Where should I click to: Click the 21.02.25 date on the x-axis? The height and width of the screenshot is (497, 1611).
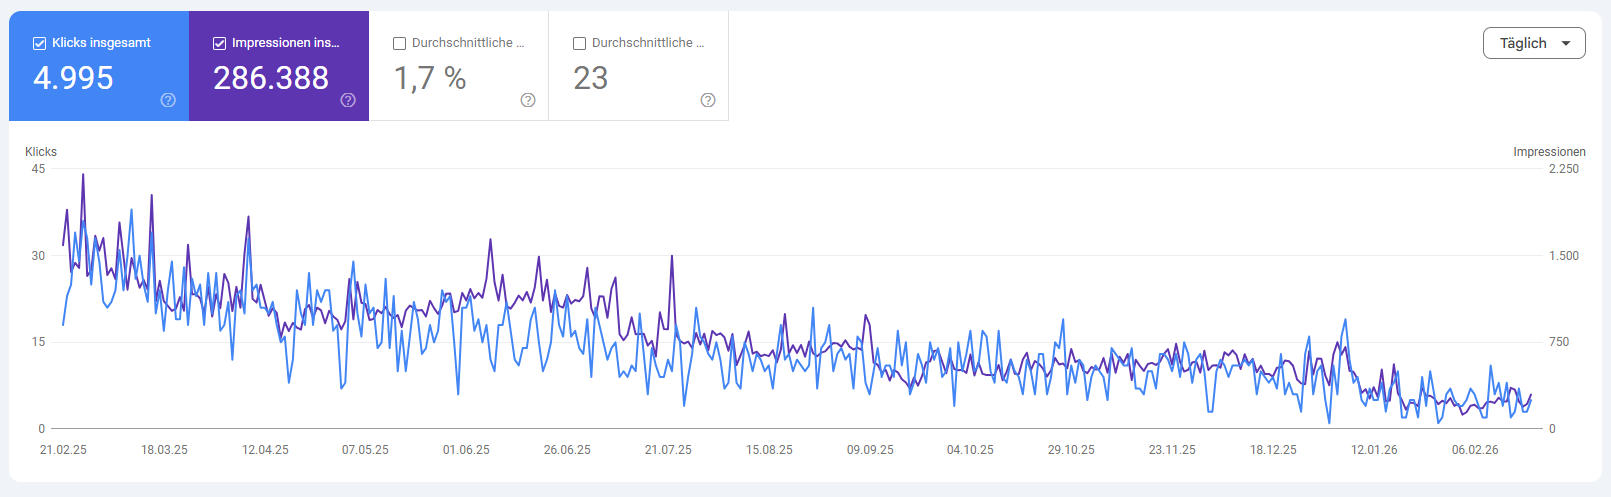point(63,450)
